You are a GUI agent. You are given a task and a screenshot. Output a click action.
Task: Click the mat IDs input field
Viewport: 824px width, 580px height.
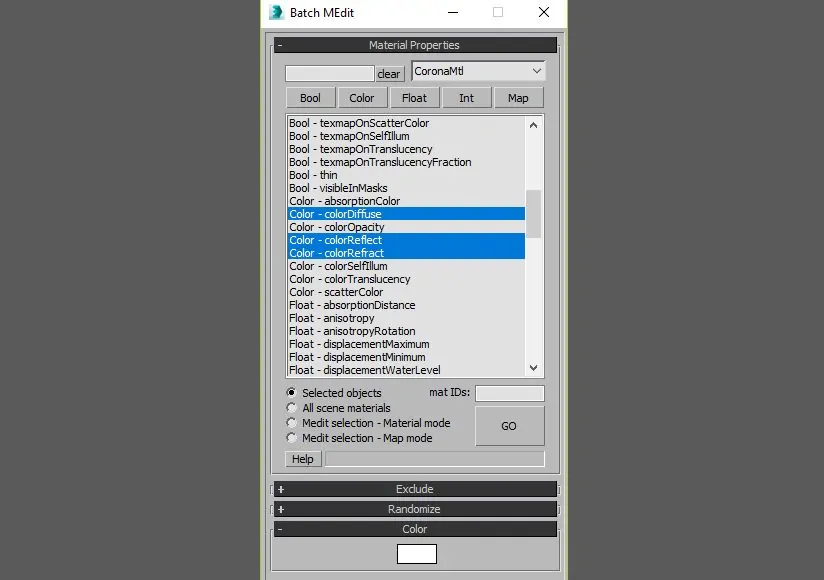[509, 394]
